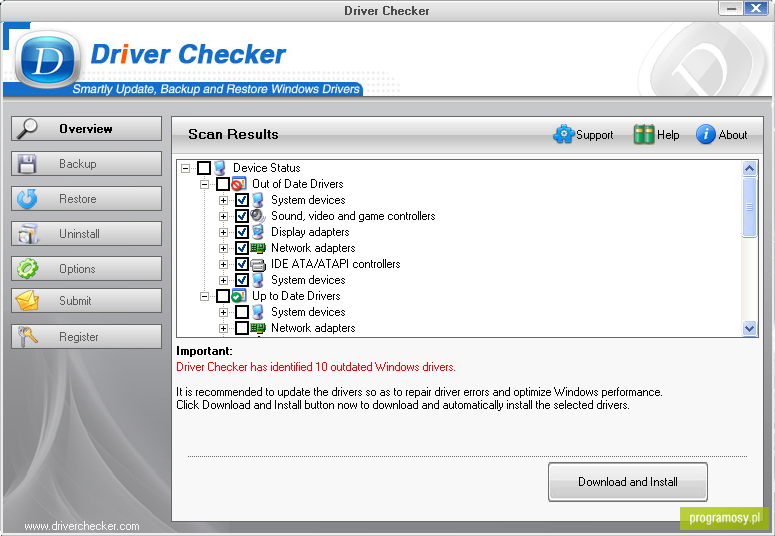Click the Register keys icon
Screen dimensions: 775x536
[x=28, y=336]
